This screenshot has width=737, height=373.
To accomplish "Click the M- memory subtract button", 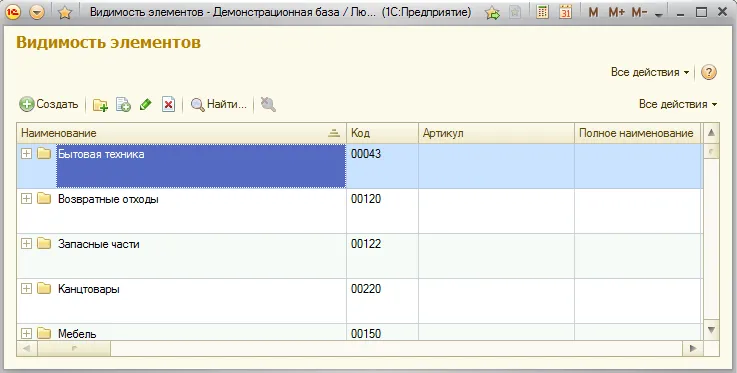I will pyautogui.click(x=639, y=13).
